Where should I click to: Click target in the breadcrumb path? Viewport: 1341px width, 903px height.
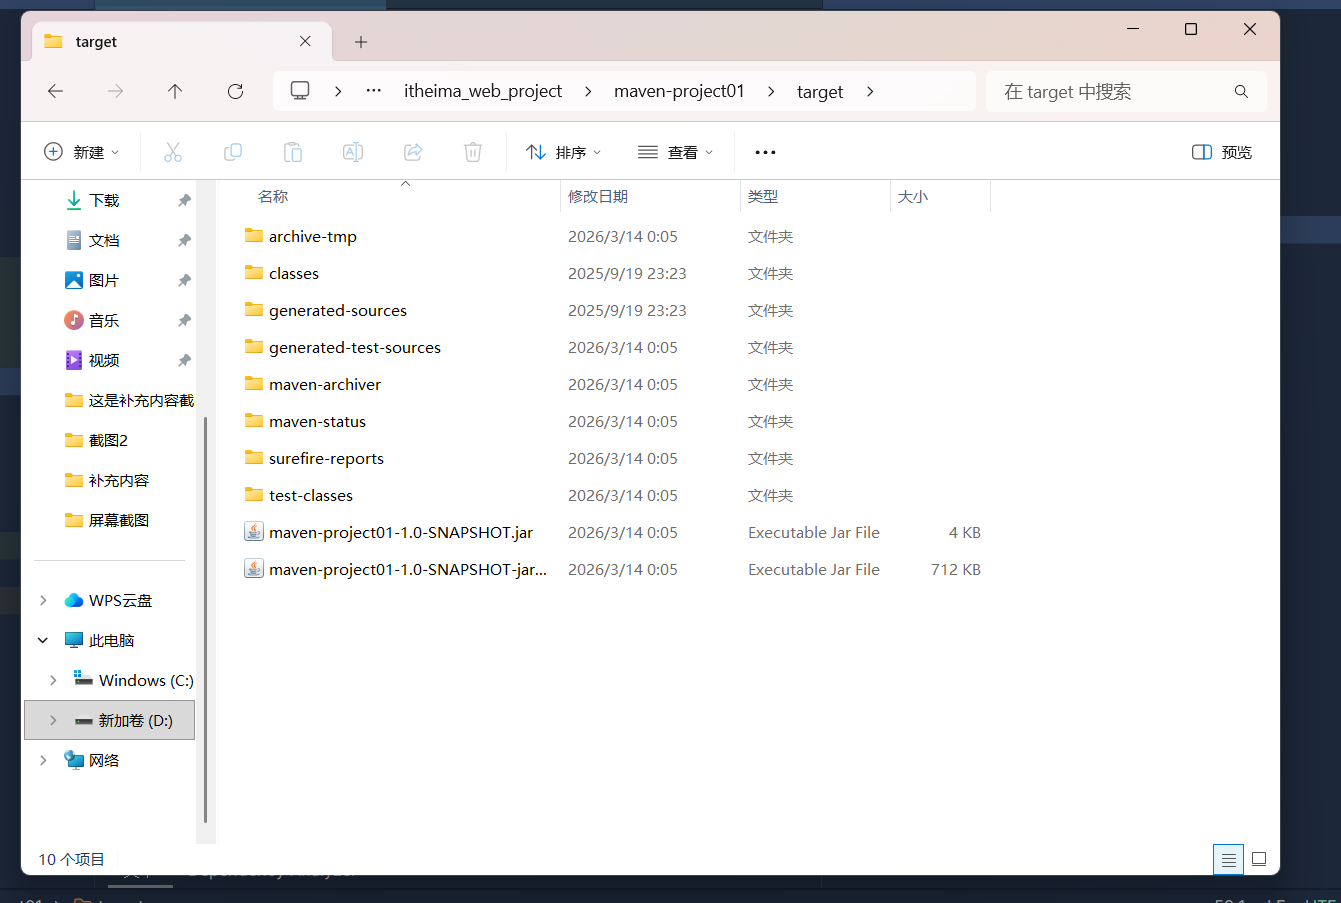pyautogui.click(x=820, y=91)
